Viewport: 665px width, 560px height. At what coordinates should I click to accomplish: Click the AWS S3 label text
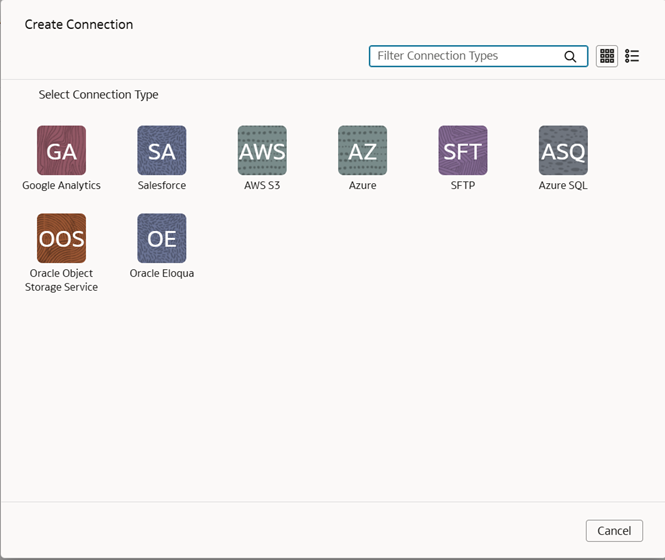(262, 185)
